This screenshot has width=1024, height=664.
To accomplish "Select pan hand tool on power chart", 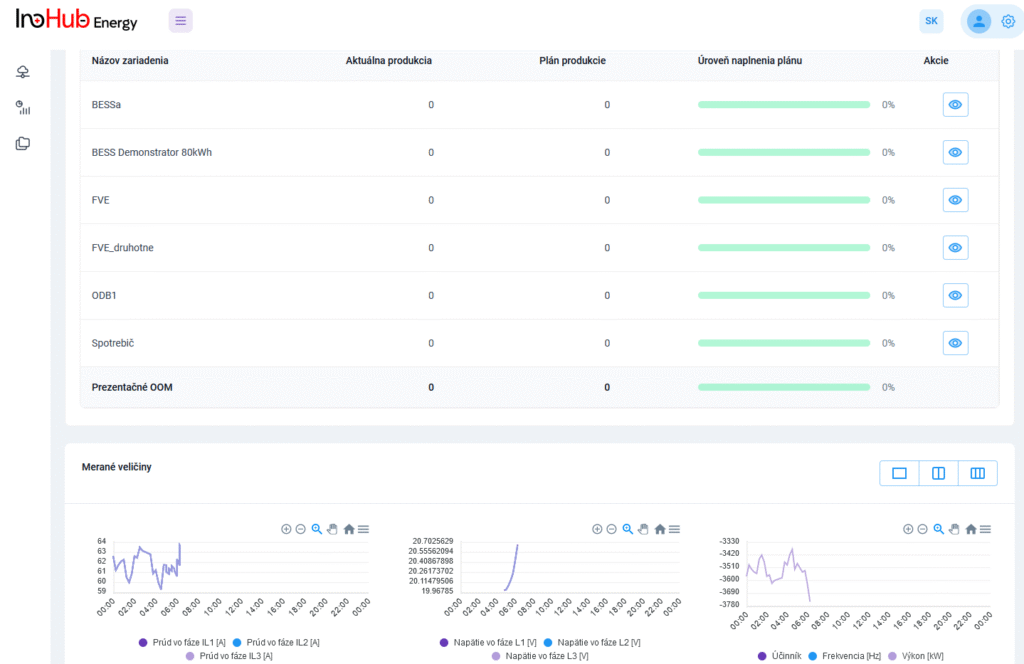I will (954, 529).
